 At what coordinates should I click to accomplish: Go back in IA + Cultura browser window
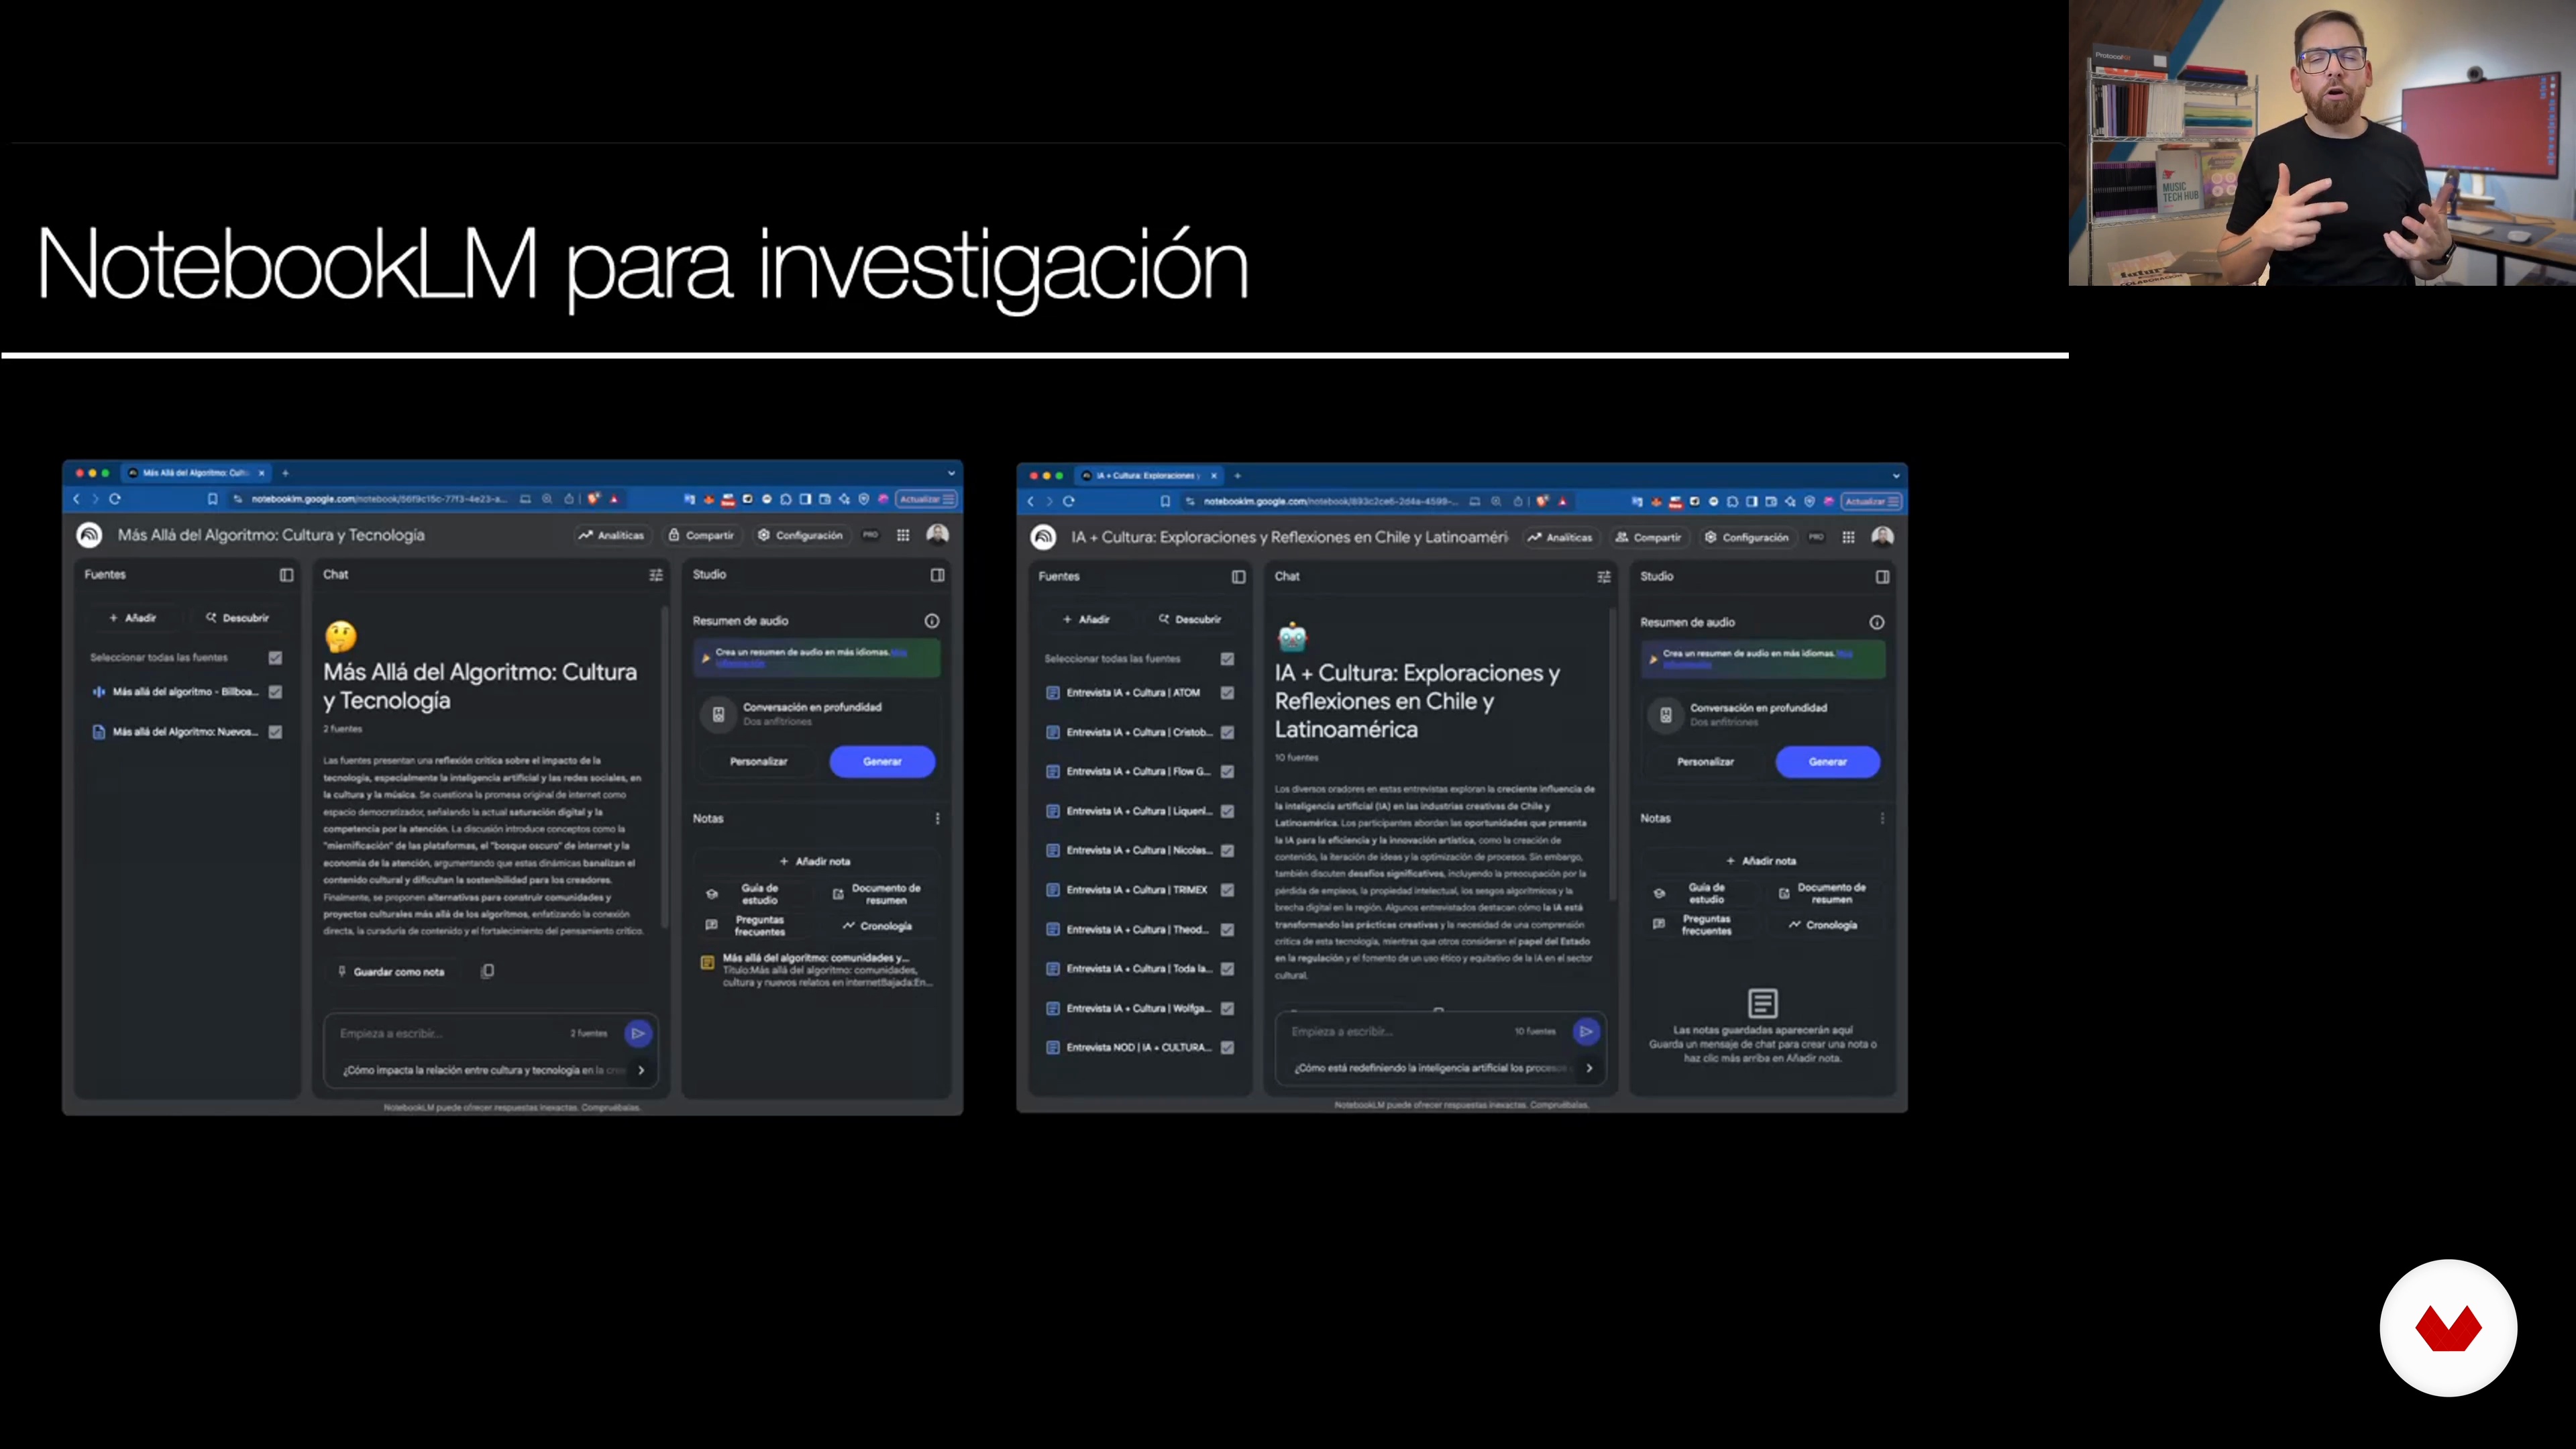[1030, 501]
